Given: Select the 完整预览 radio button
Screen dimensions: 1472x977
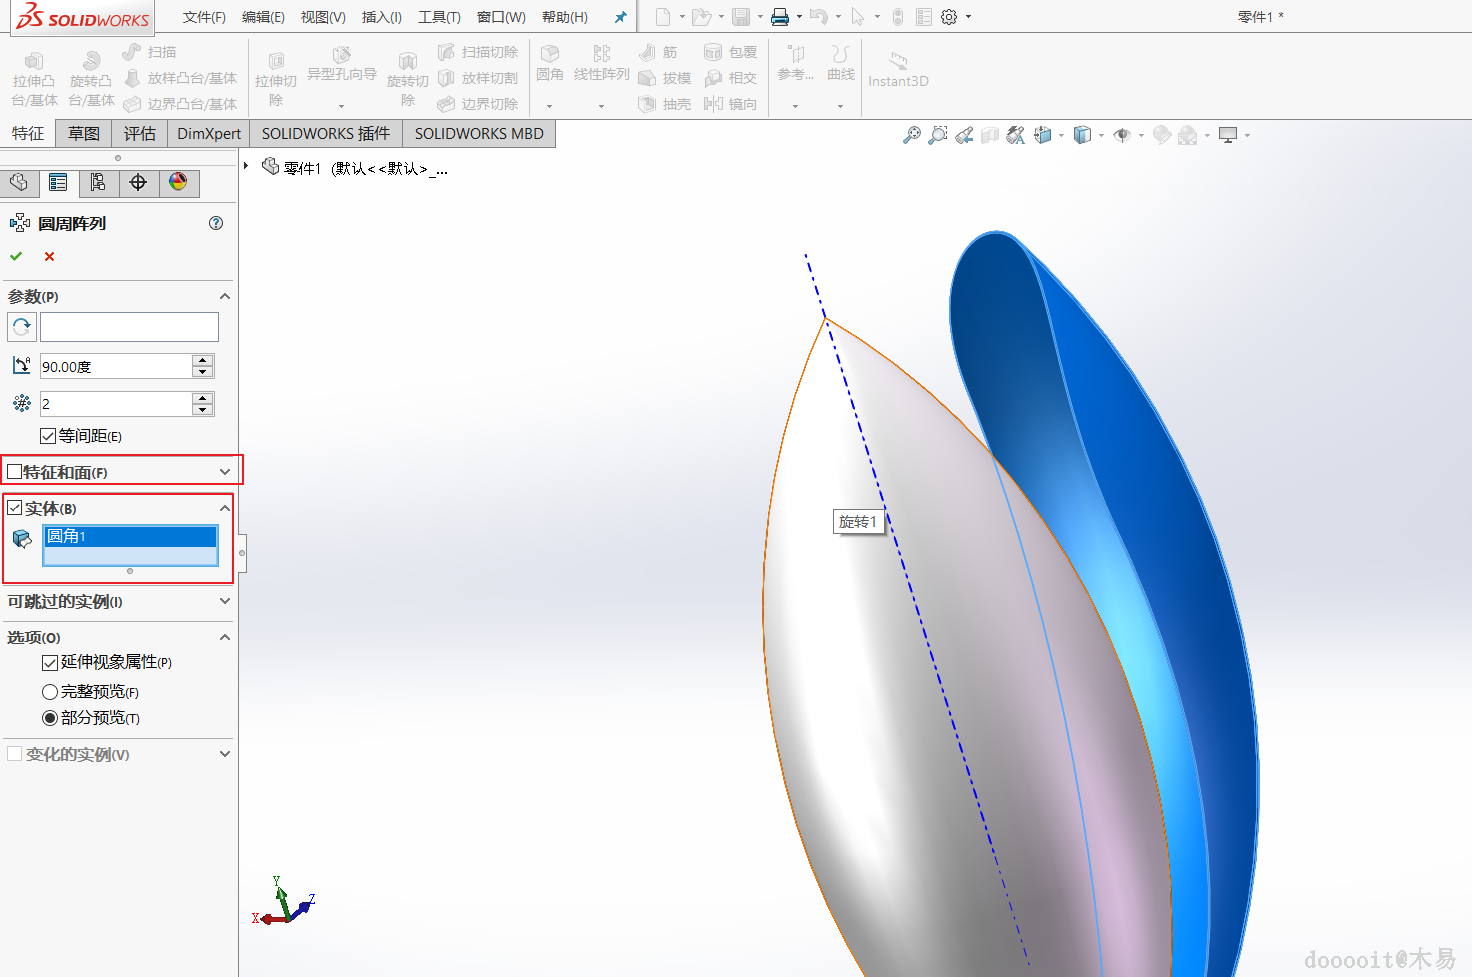Looking at the screenshot, I should [50, 692].
